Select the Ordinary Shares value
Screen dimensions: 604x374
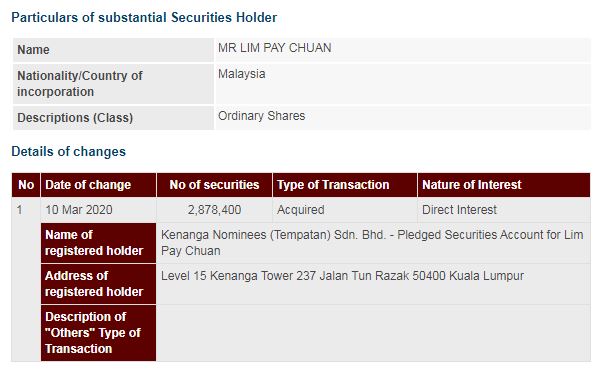tap(262, 116)
